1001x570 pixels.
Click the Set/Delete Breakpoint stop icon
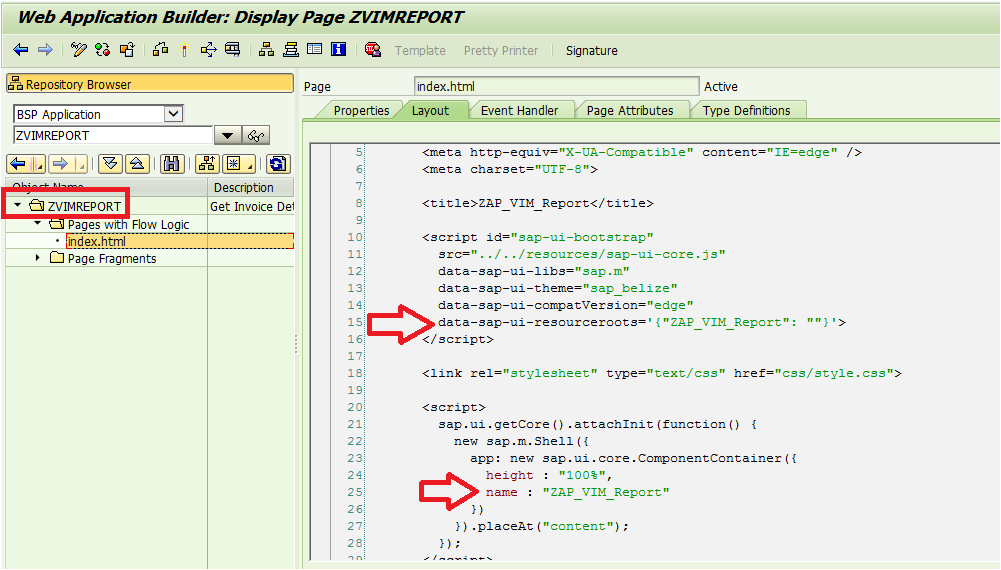coord(373,50)
